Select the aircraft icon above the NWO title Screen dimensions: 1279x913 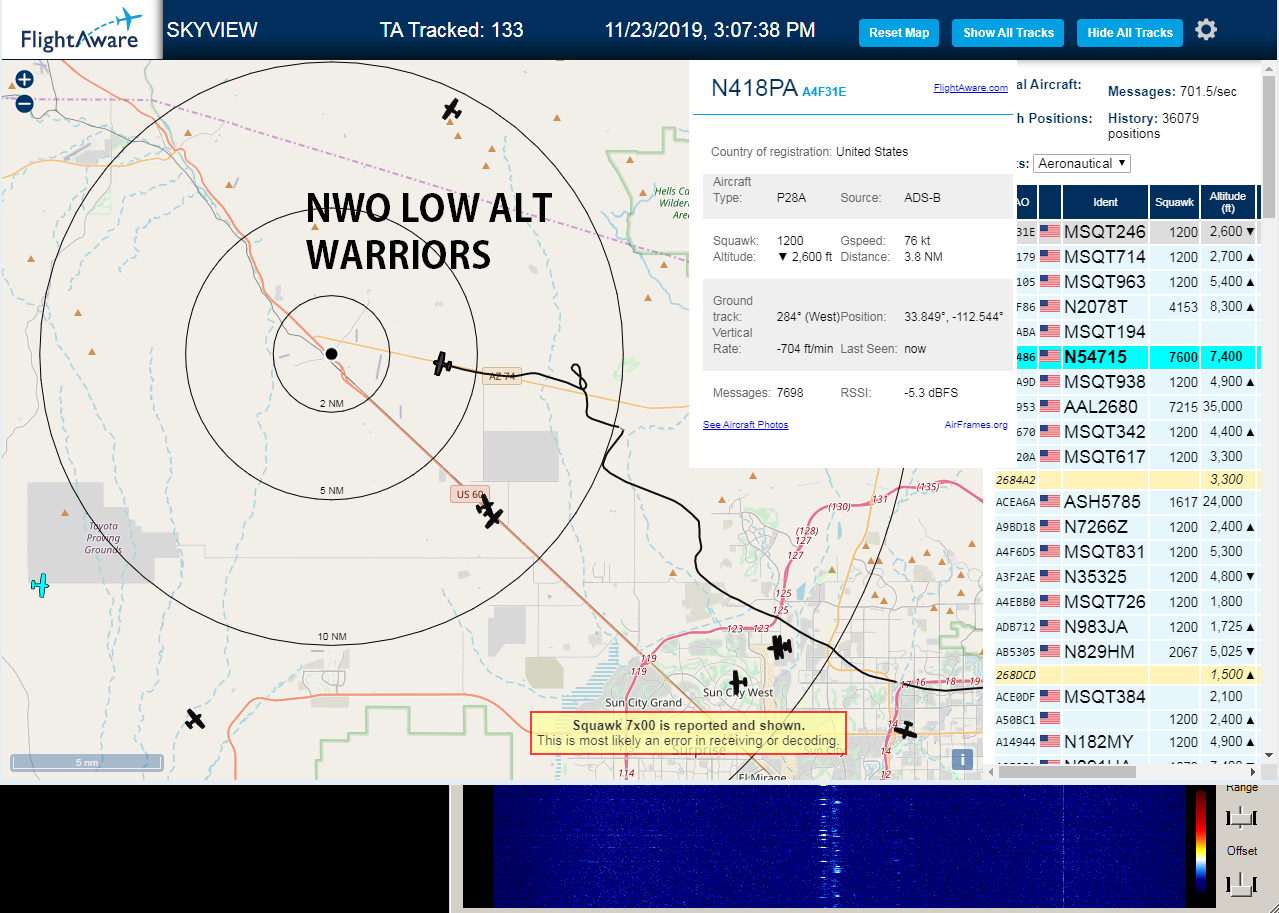point(452,109)
